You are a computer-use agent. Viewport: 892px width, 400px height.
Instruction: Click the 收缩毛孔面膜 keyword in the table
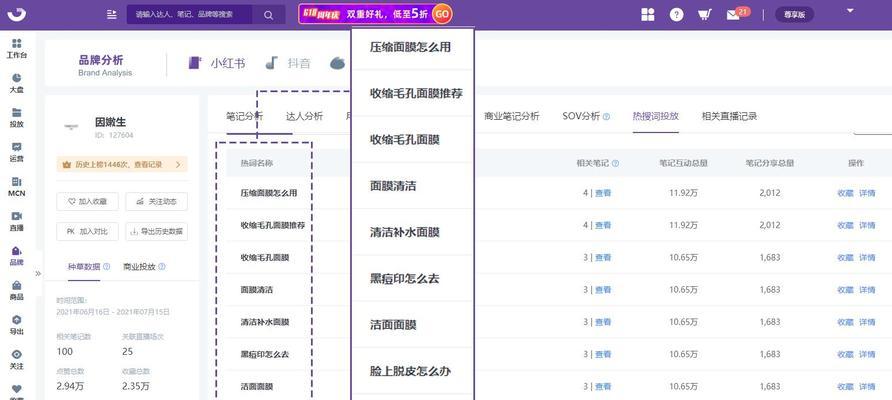265,258
